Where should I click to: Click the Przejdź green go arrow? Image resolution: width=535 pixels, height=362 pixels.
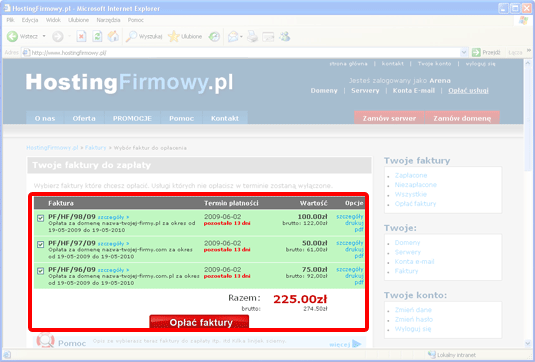(476, 52)
